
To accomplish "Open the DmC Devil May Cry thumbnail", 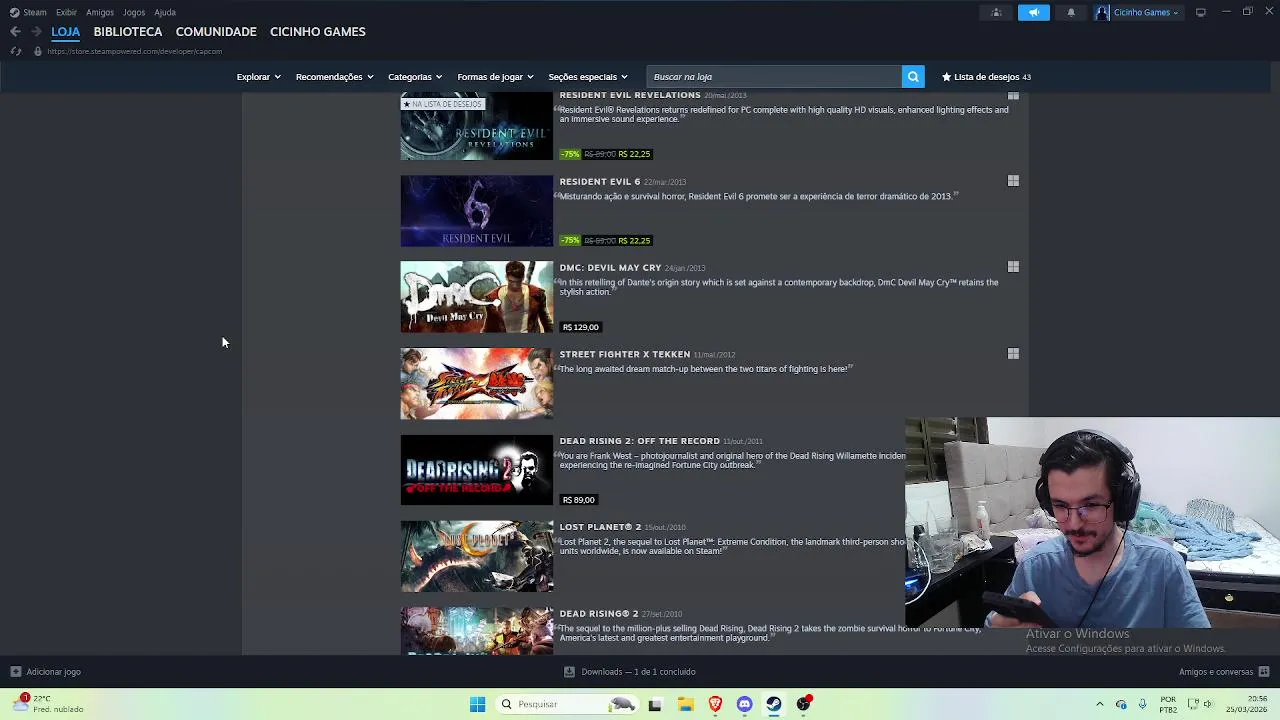I will (476, 297).
